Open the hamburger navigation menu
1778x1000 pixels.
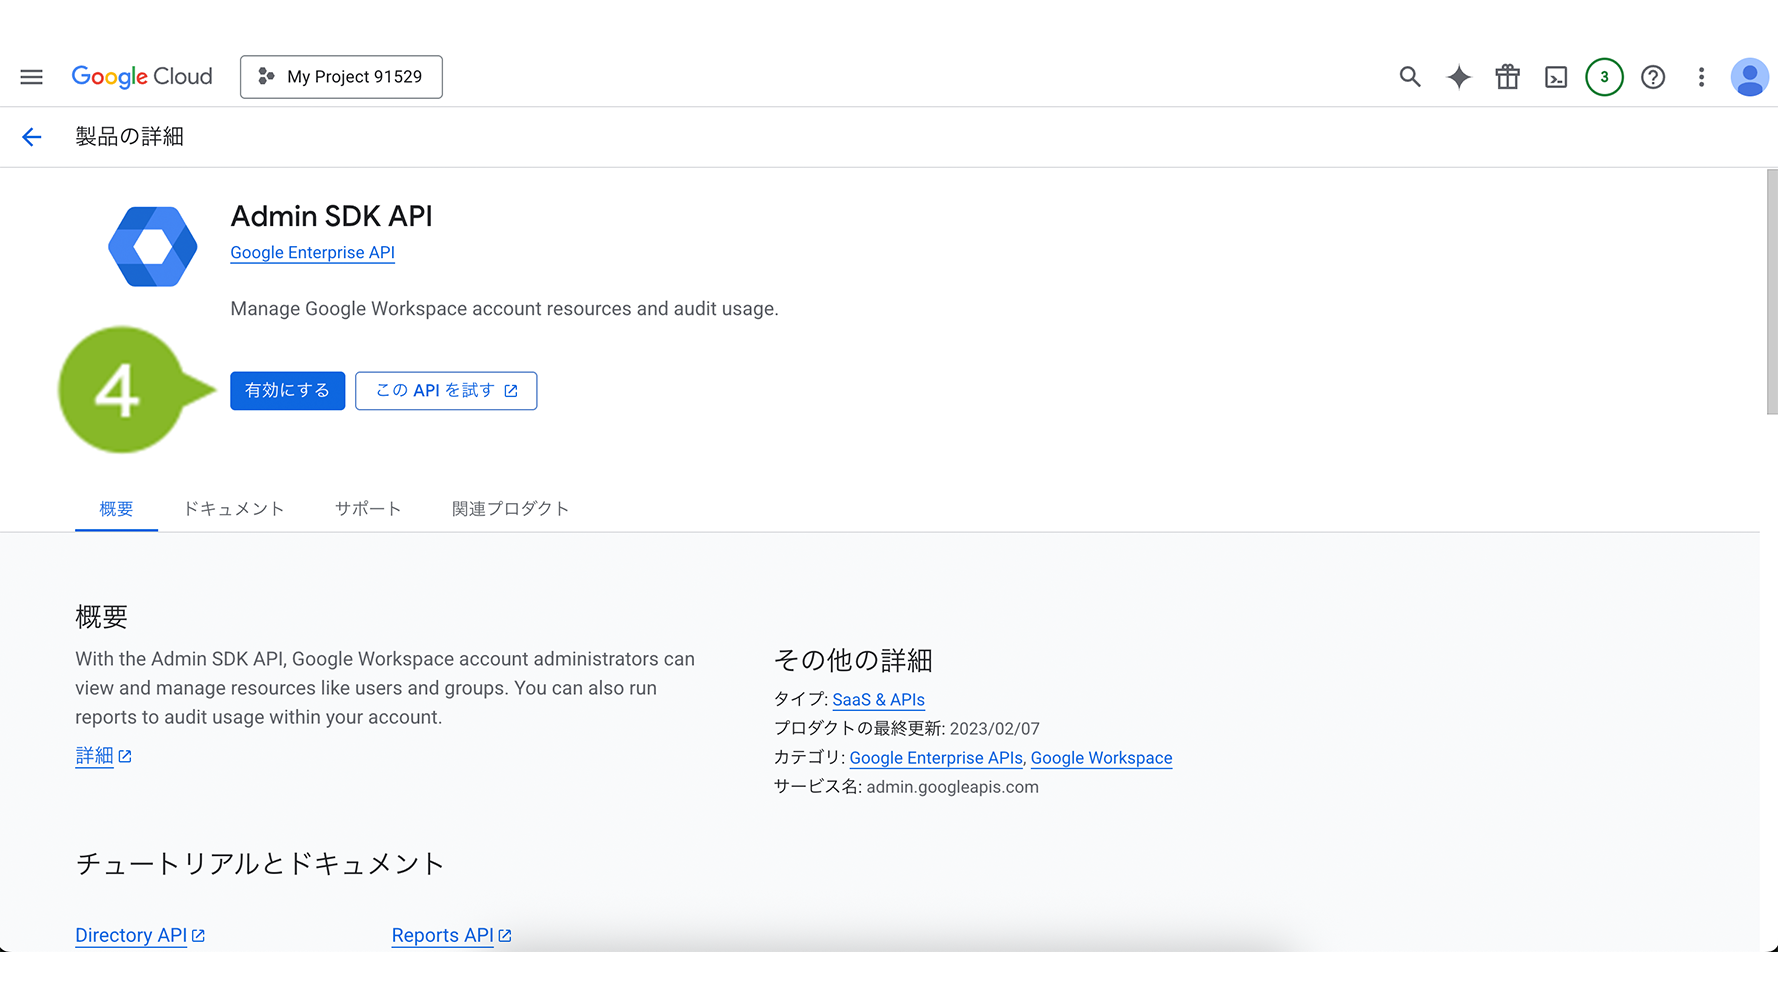(x=31, y=77)
